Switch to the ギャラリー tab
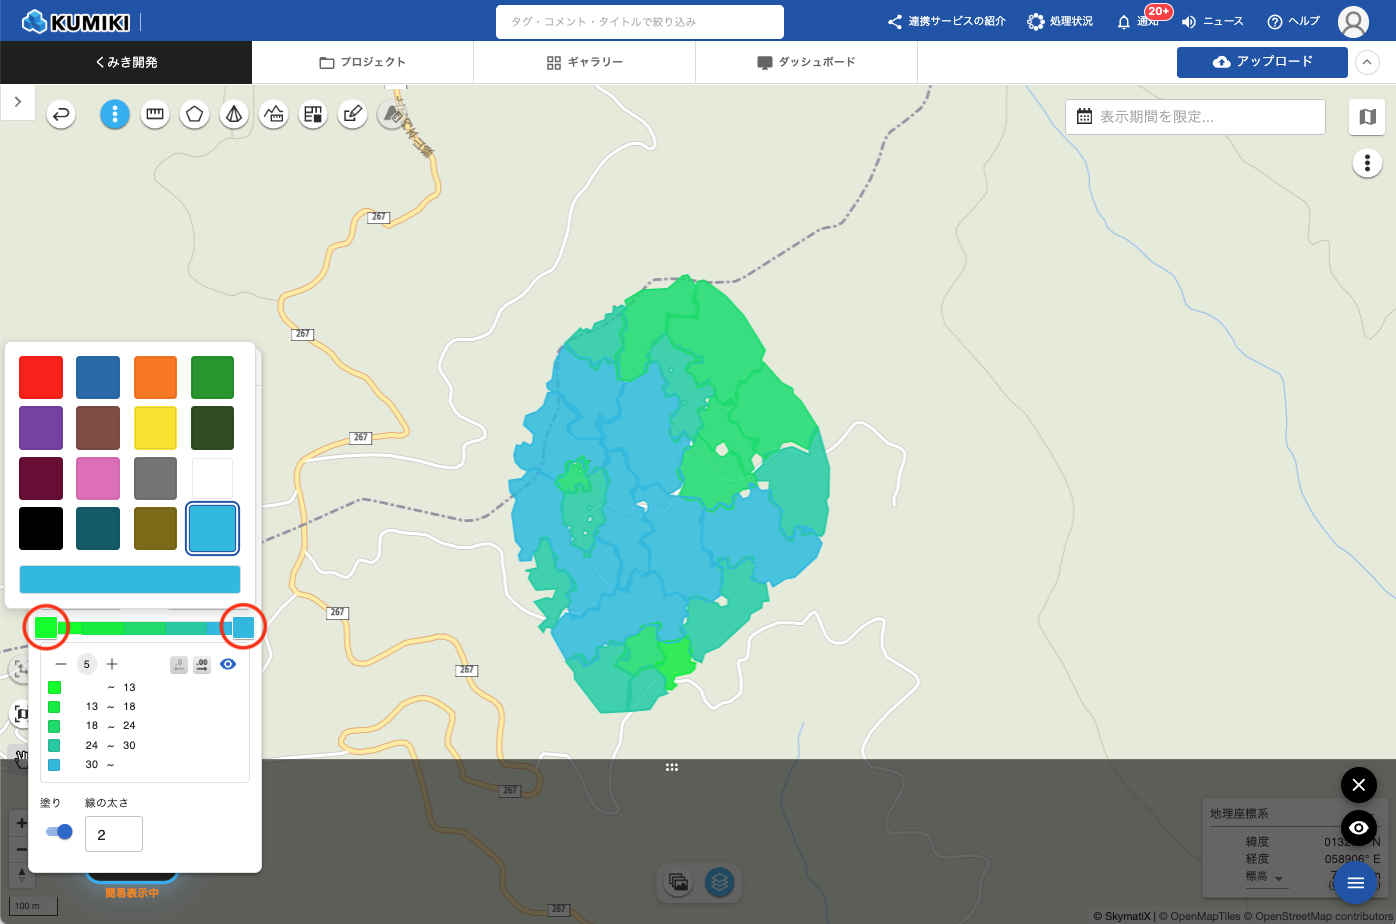The height and width of the screenshot is (924, 1396). coord(585,62)
